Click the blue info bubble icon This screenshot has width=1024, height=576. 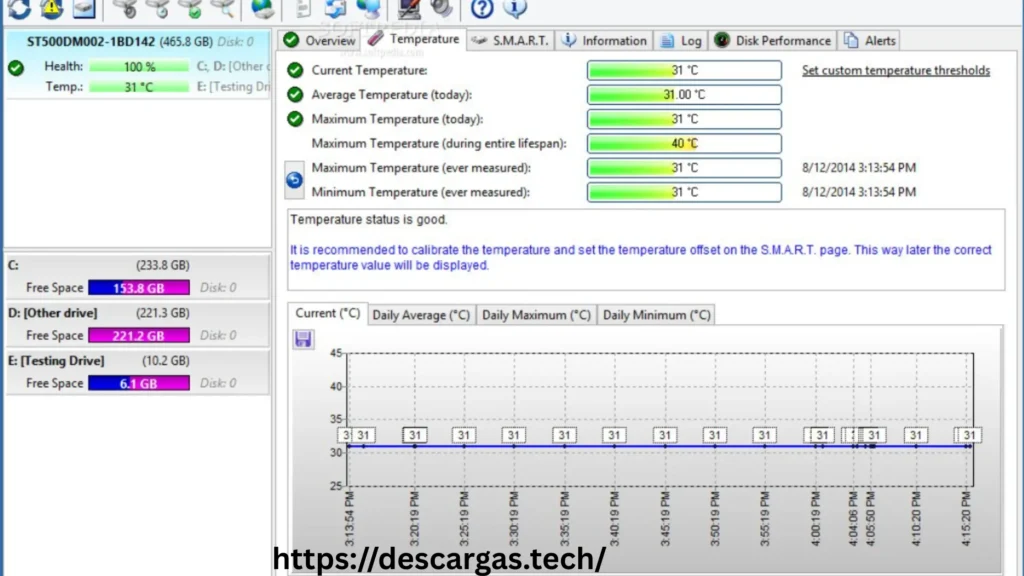(x=515, y=8)
